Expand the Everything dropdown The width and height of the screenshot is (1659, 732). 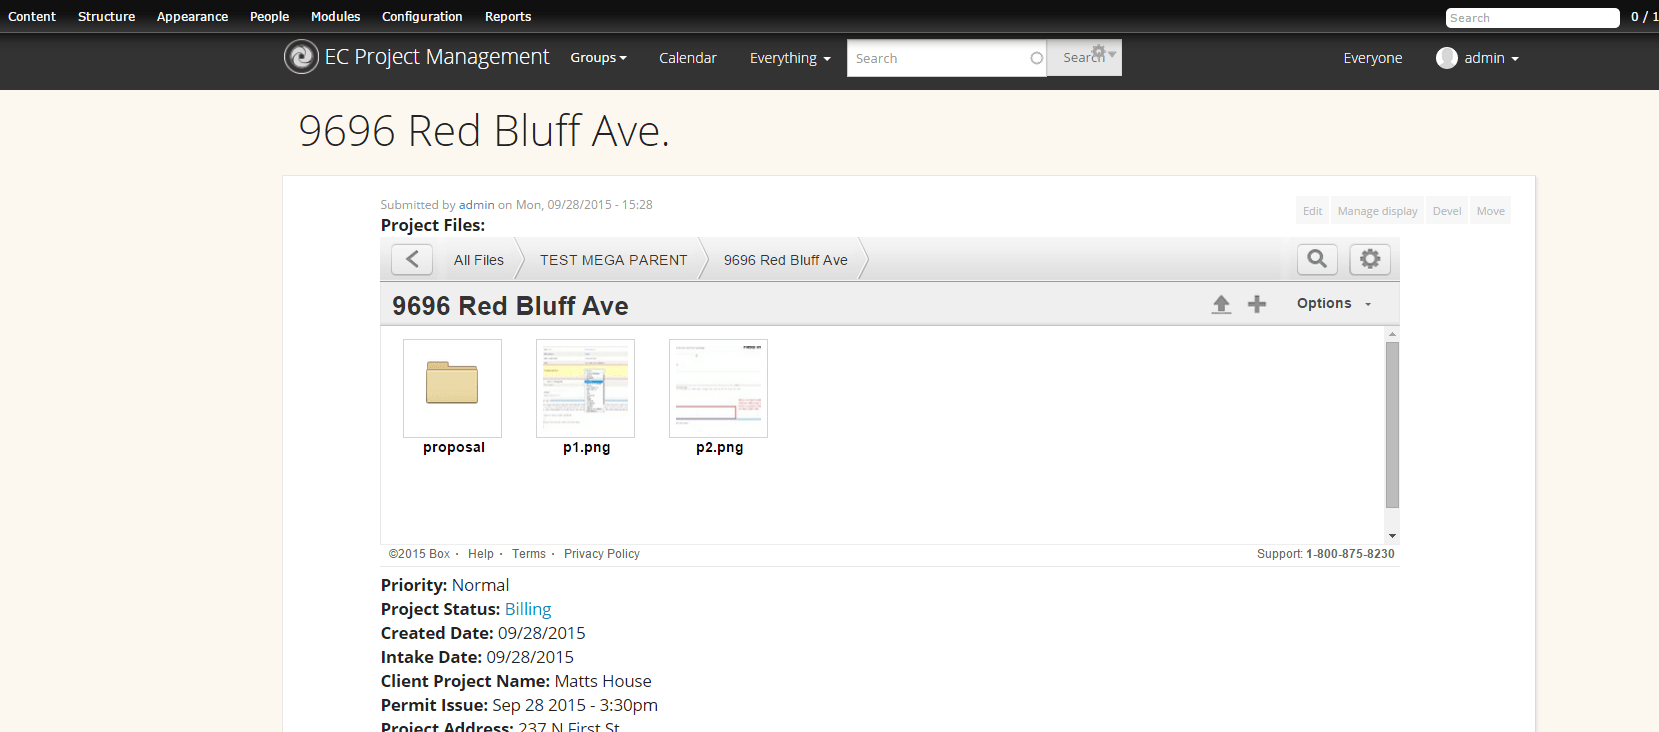tap(790, 58)
